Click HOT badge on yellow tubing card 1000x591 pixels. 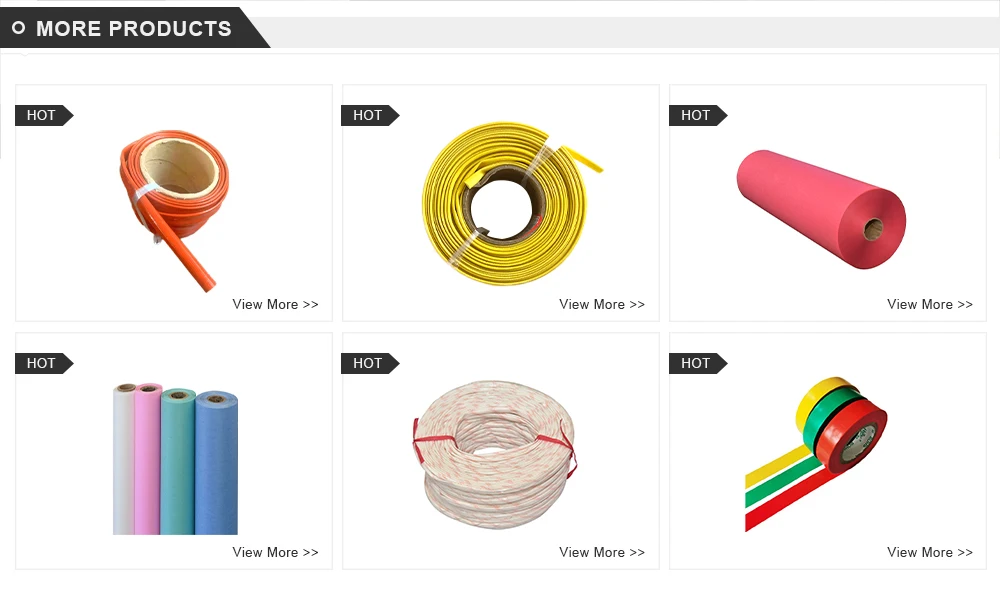pos(371,115)
